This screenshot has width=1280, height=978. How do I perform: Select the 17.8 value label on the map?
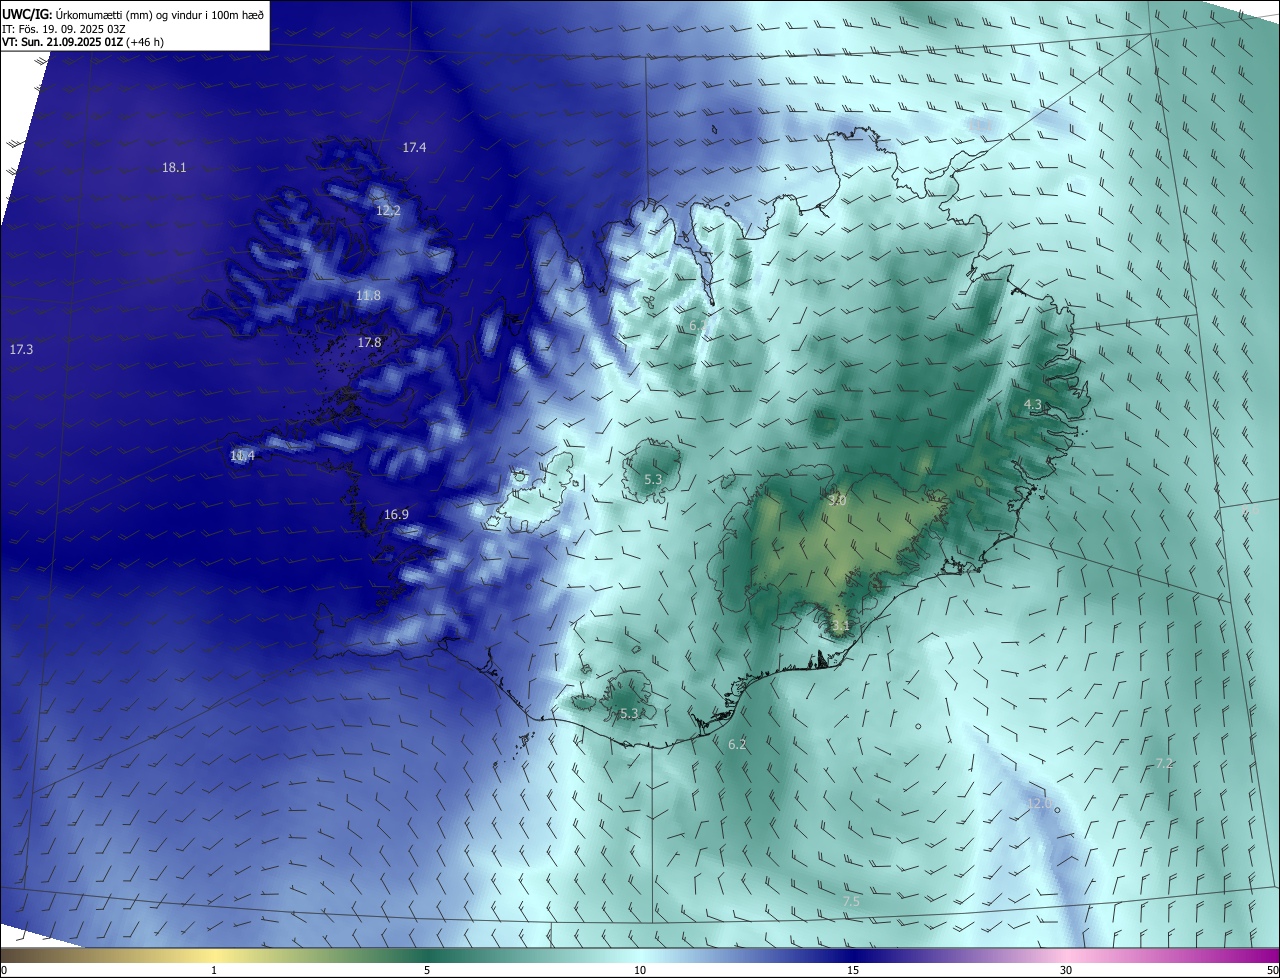point(369,343)
